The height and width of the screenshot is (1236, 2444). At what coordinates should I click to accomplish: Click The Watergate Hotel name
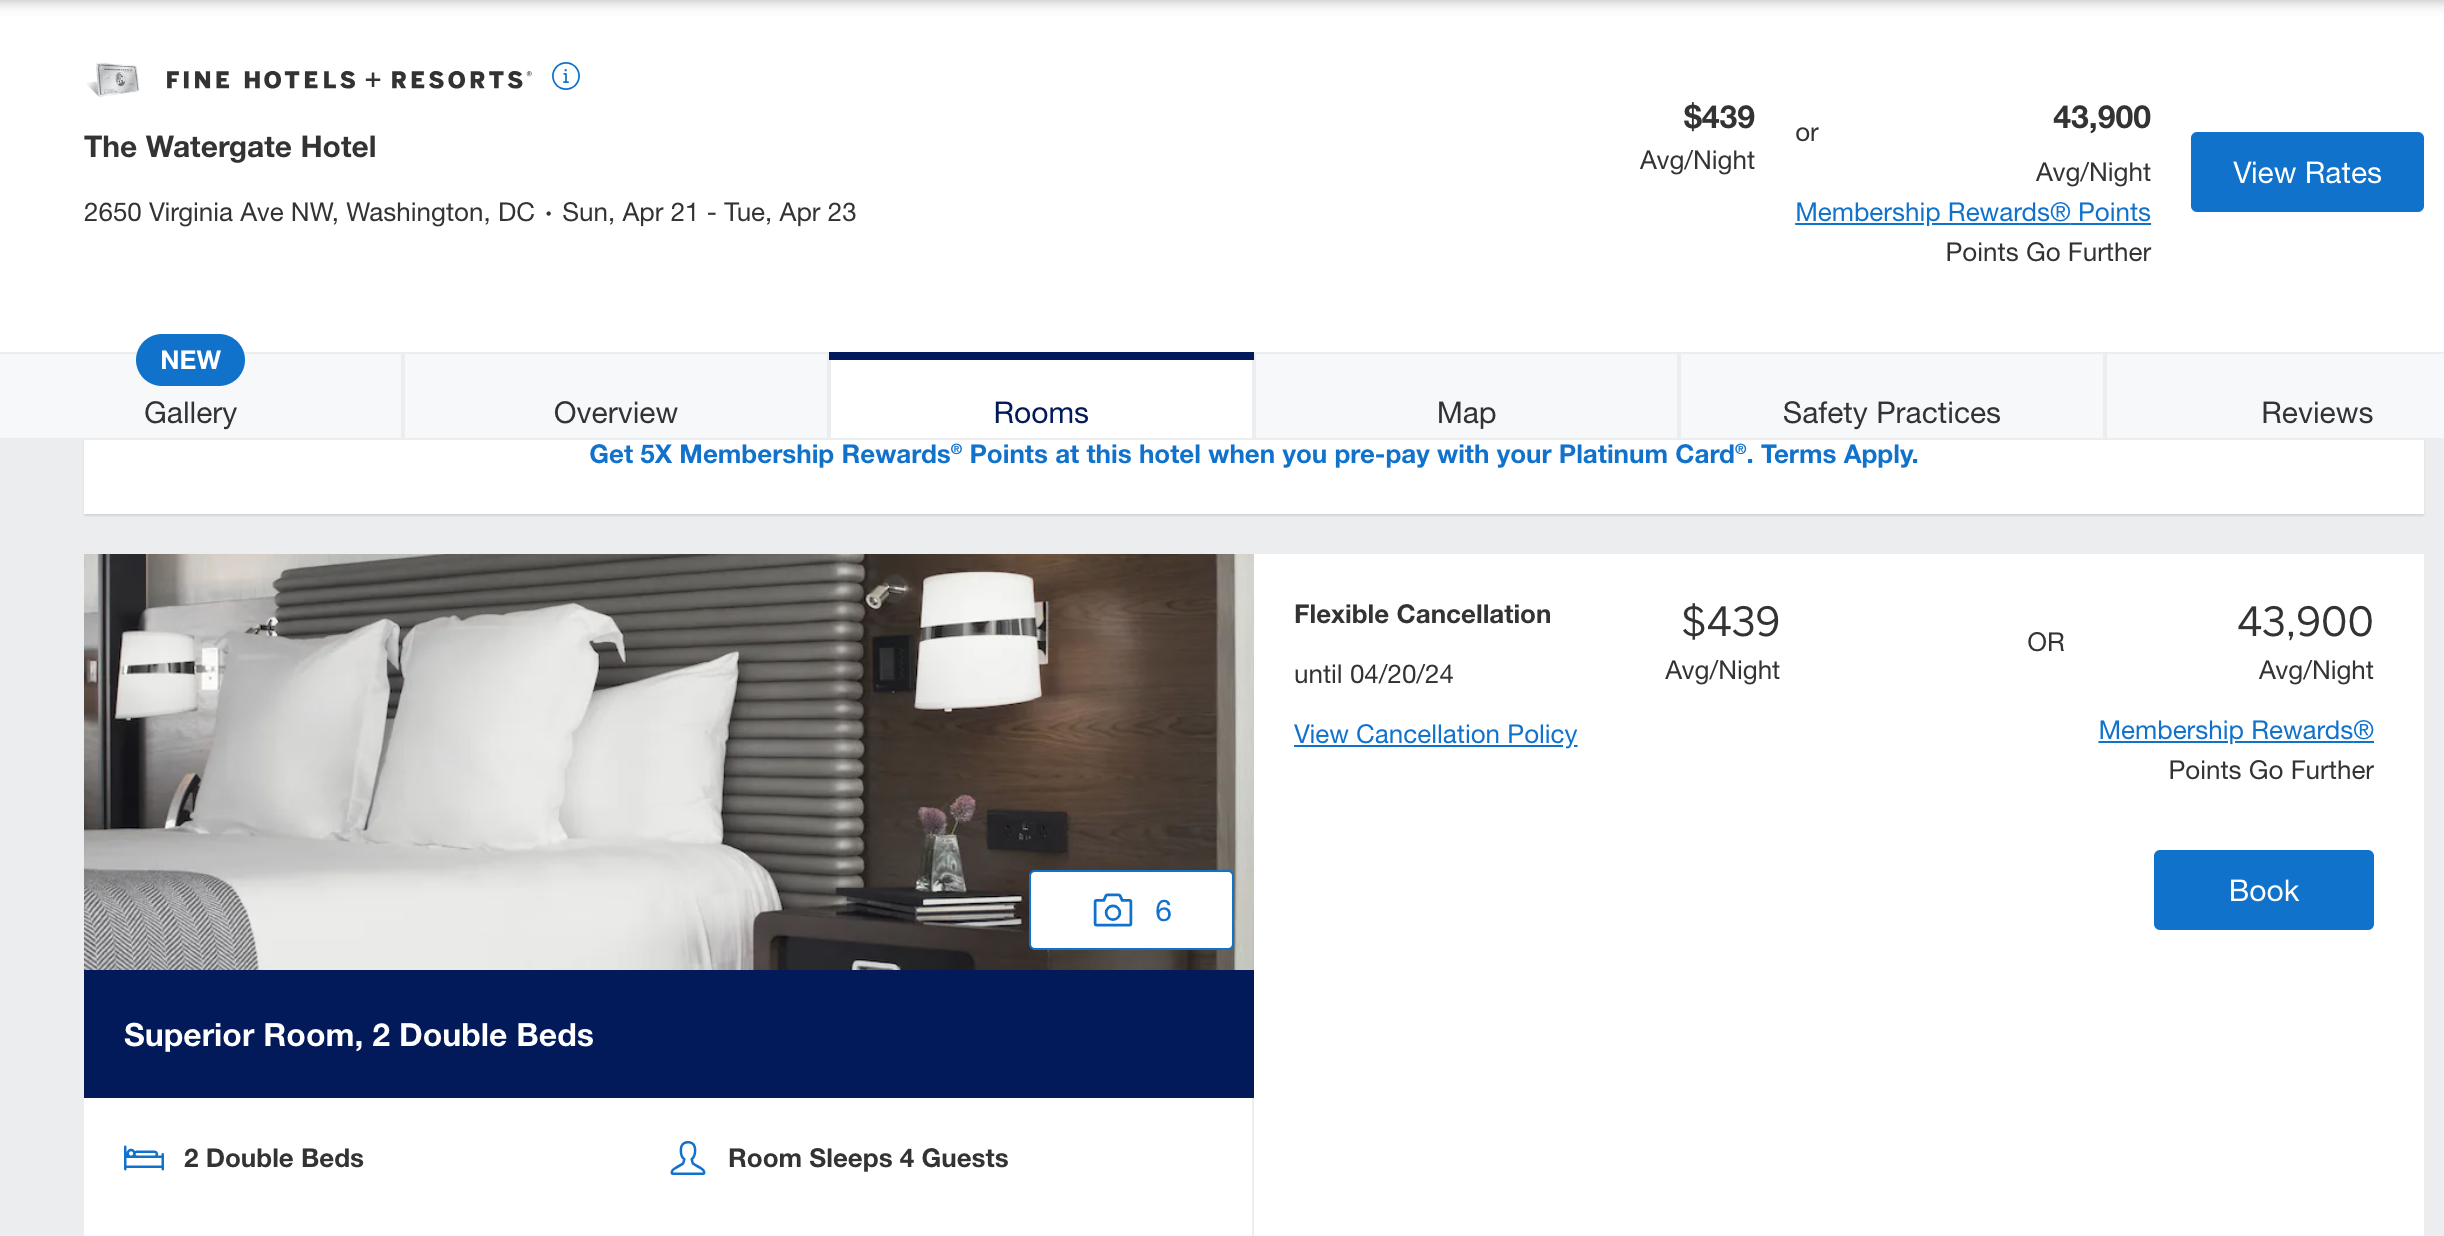[230, 147]
